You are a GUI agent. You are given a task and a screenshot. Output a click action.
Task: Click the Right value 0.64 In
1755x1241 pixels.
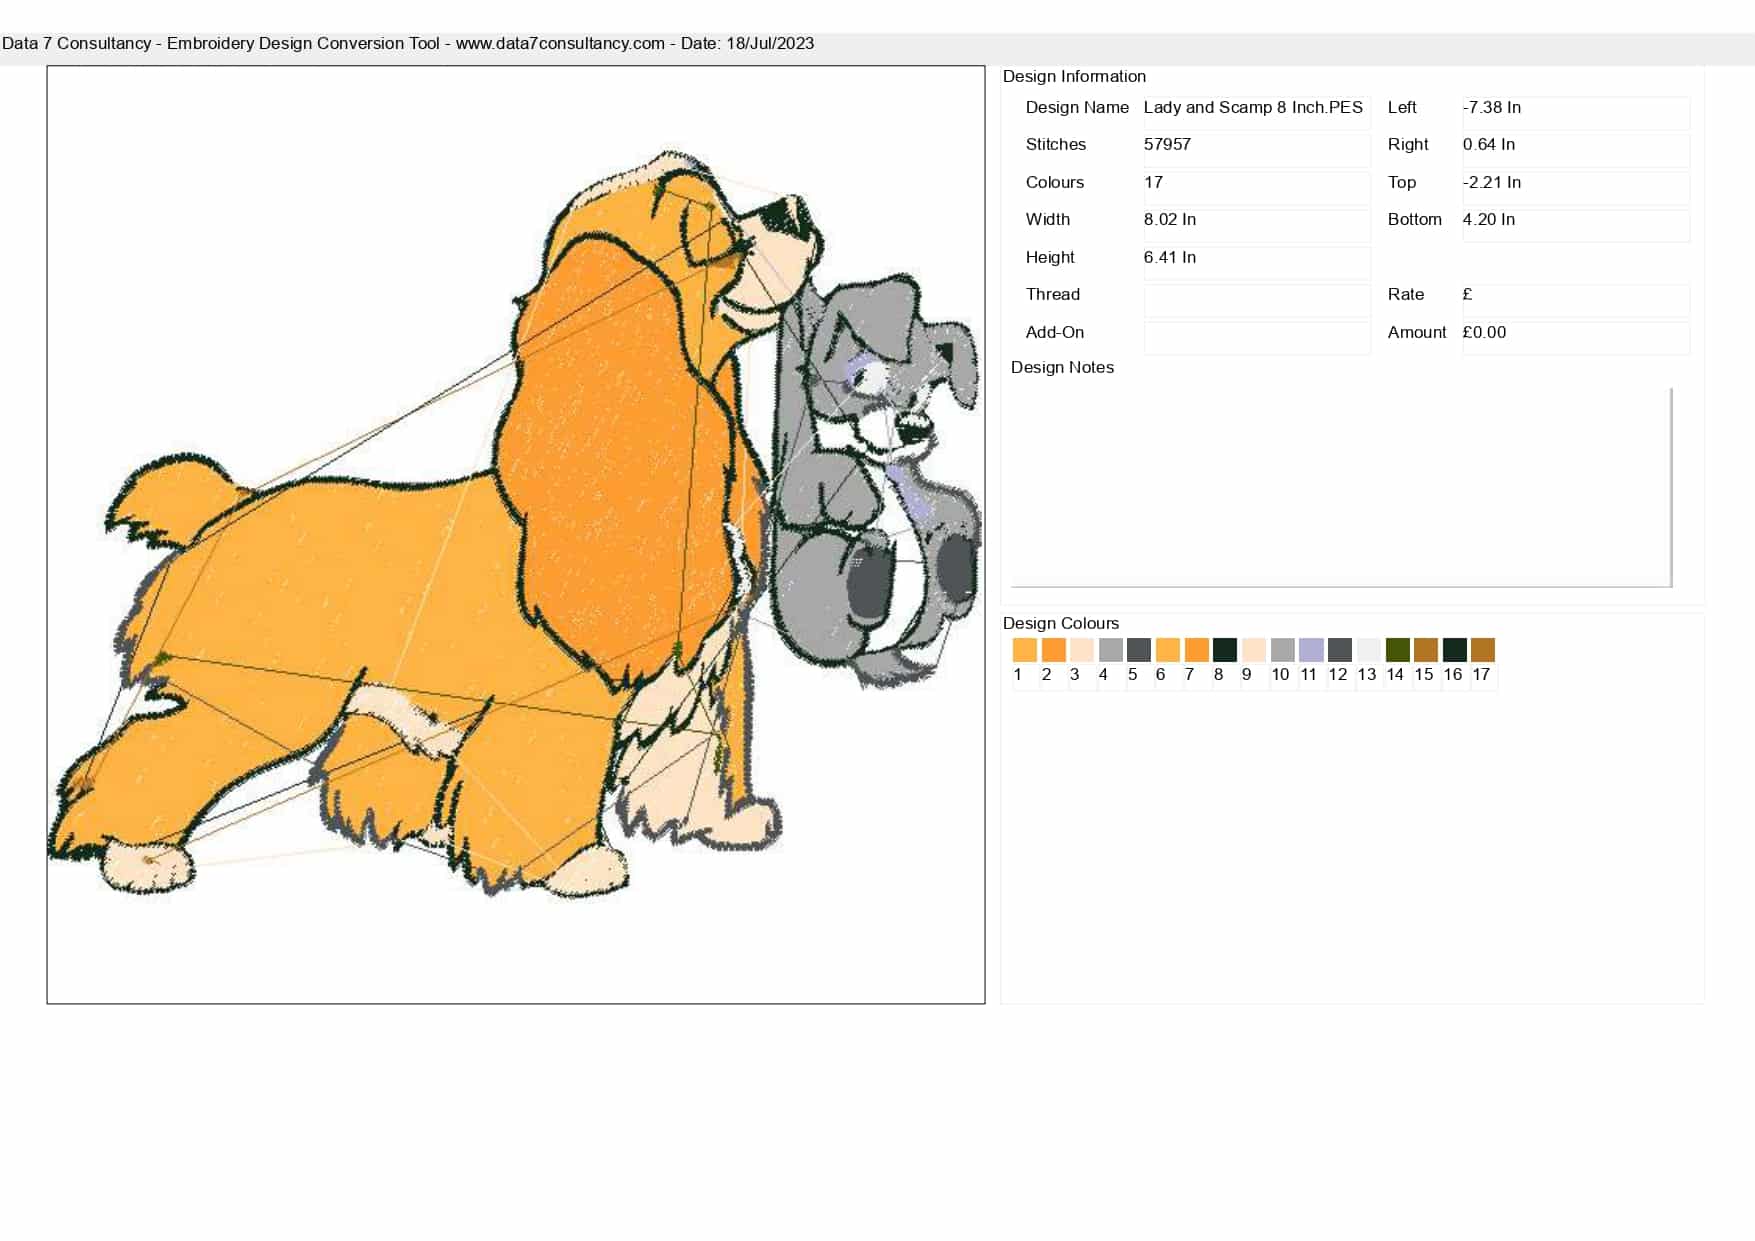[x=1575, y=150]
